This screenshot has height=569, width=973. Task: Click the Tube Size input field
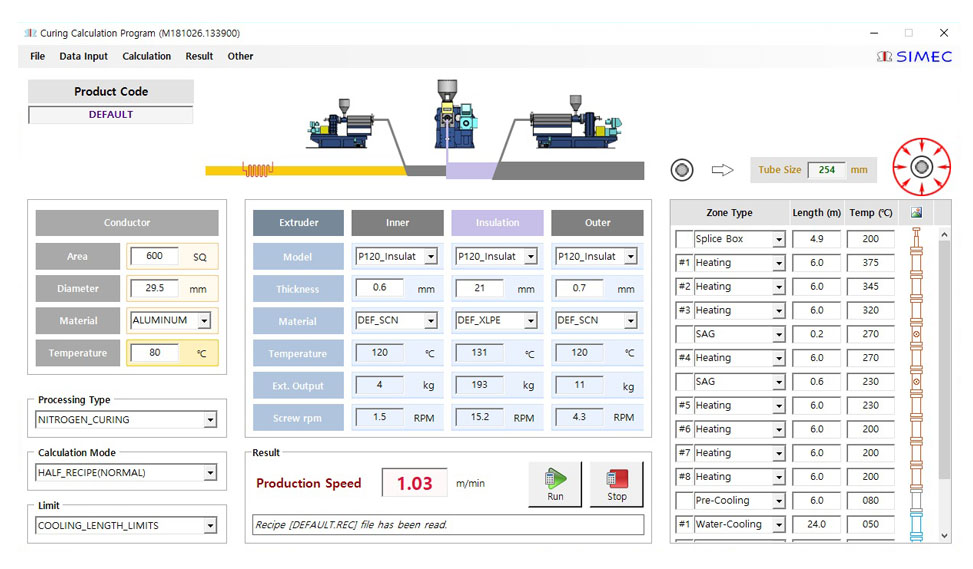pyautogui.click(x=826, y=170)
